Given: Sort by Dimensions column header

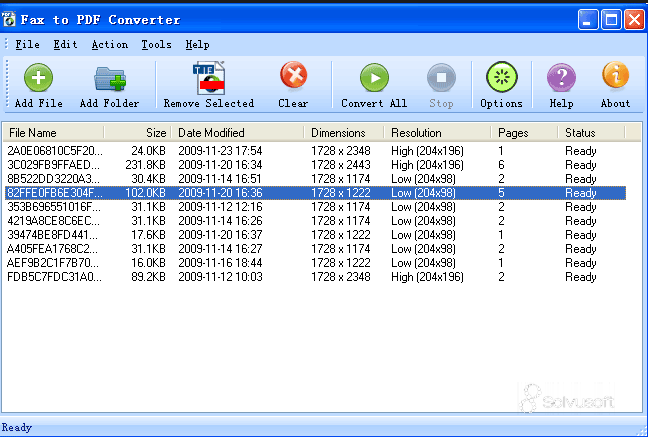Looking at the screenshot, I should 344,133.
